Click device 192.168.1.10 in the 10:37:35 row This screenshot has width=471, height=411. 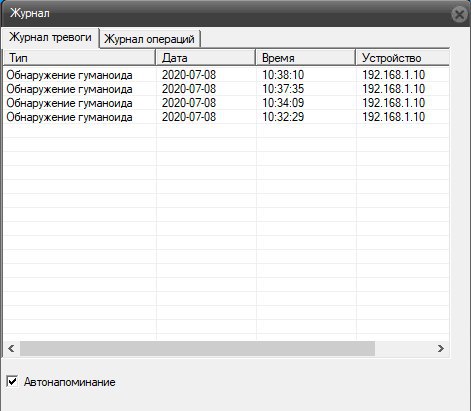394,89
